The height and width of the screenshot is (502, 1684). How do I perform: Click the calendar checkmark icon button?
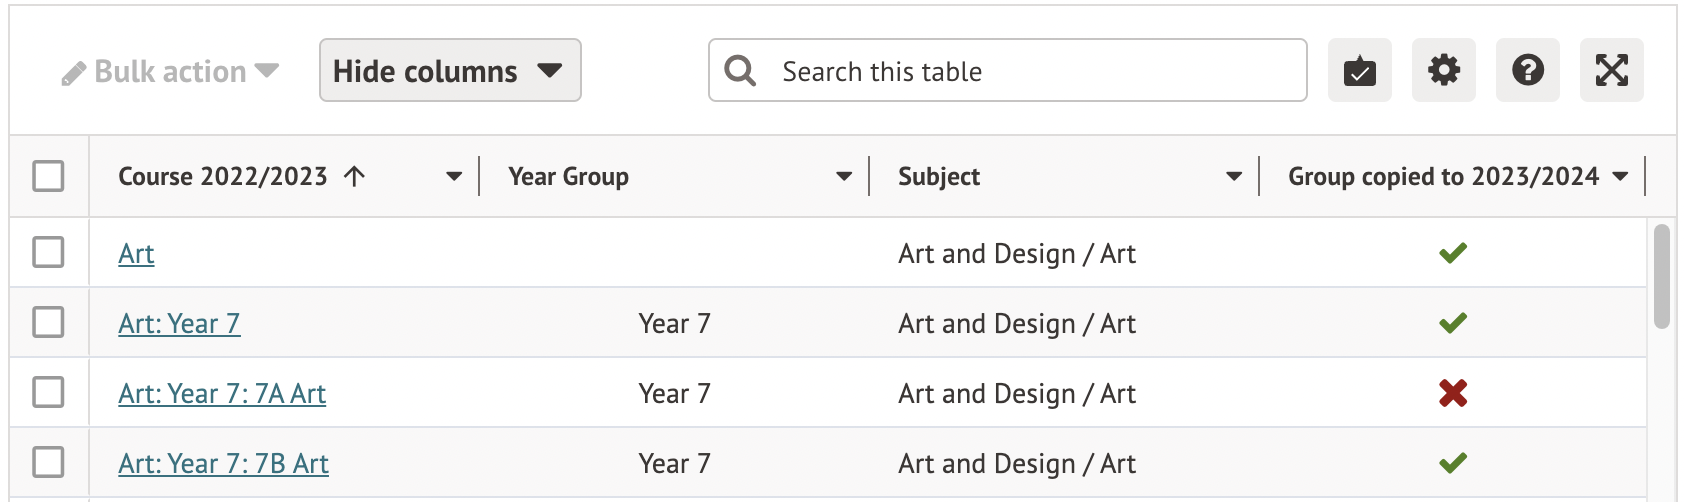[1359, 71]
